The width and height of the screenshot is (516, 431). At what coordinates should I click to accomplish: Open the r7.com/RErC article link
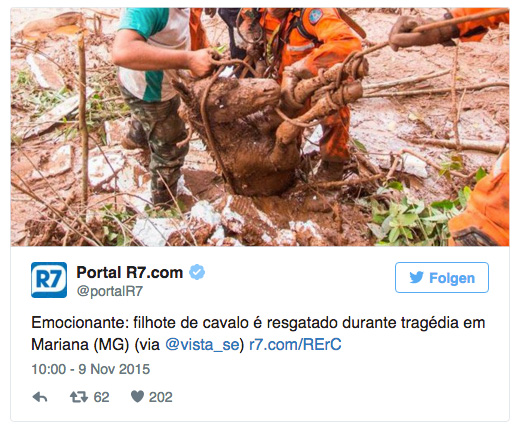coord(295,344)
